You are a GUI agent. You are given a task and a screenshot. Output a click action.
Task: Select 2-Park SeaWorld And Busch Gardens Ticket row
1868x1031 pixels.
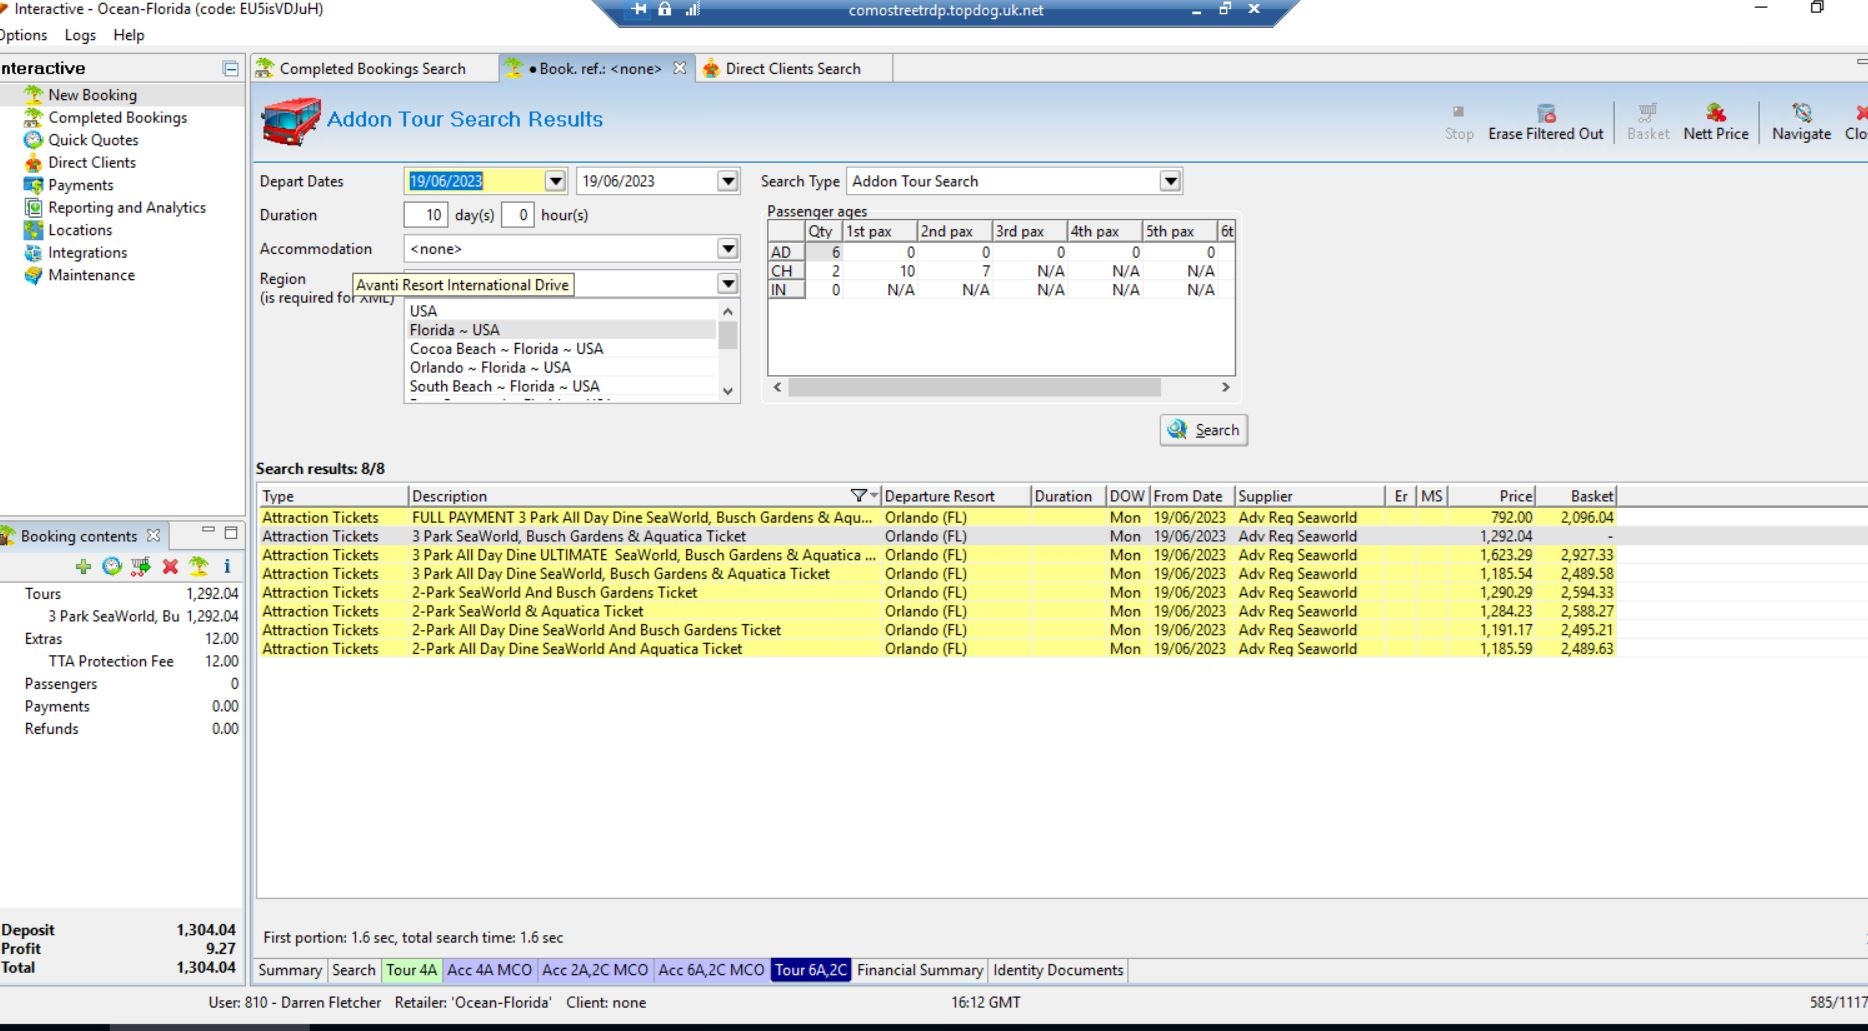[x=936, y=593]
